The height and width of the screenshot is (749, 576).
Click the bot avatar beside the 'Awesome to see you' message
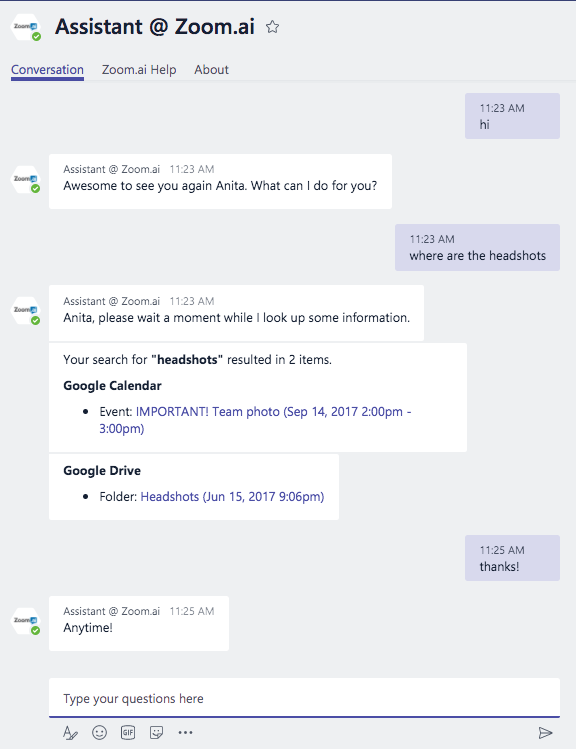(26, 180)
